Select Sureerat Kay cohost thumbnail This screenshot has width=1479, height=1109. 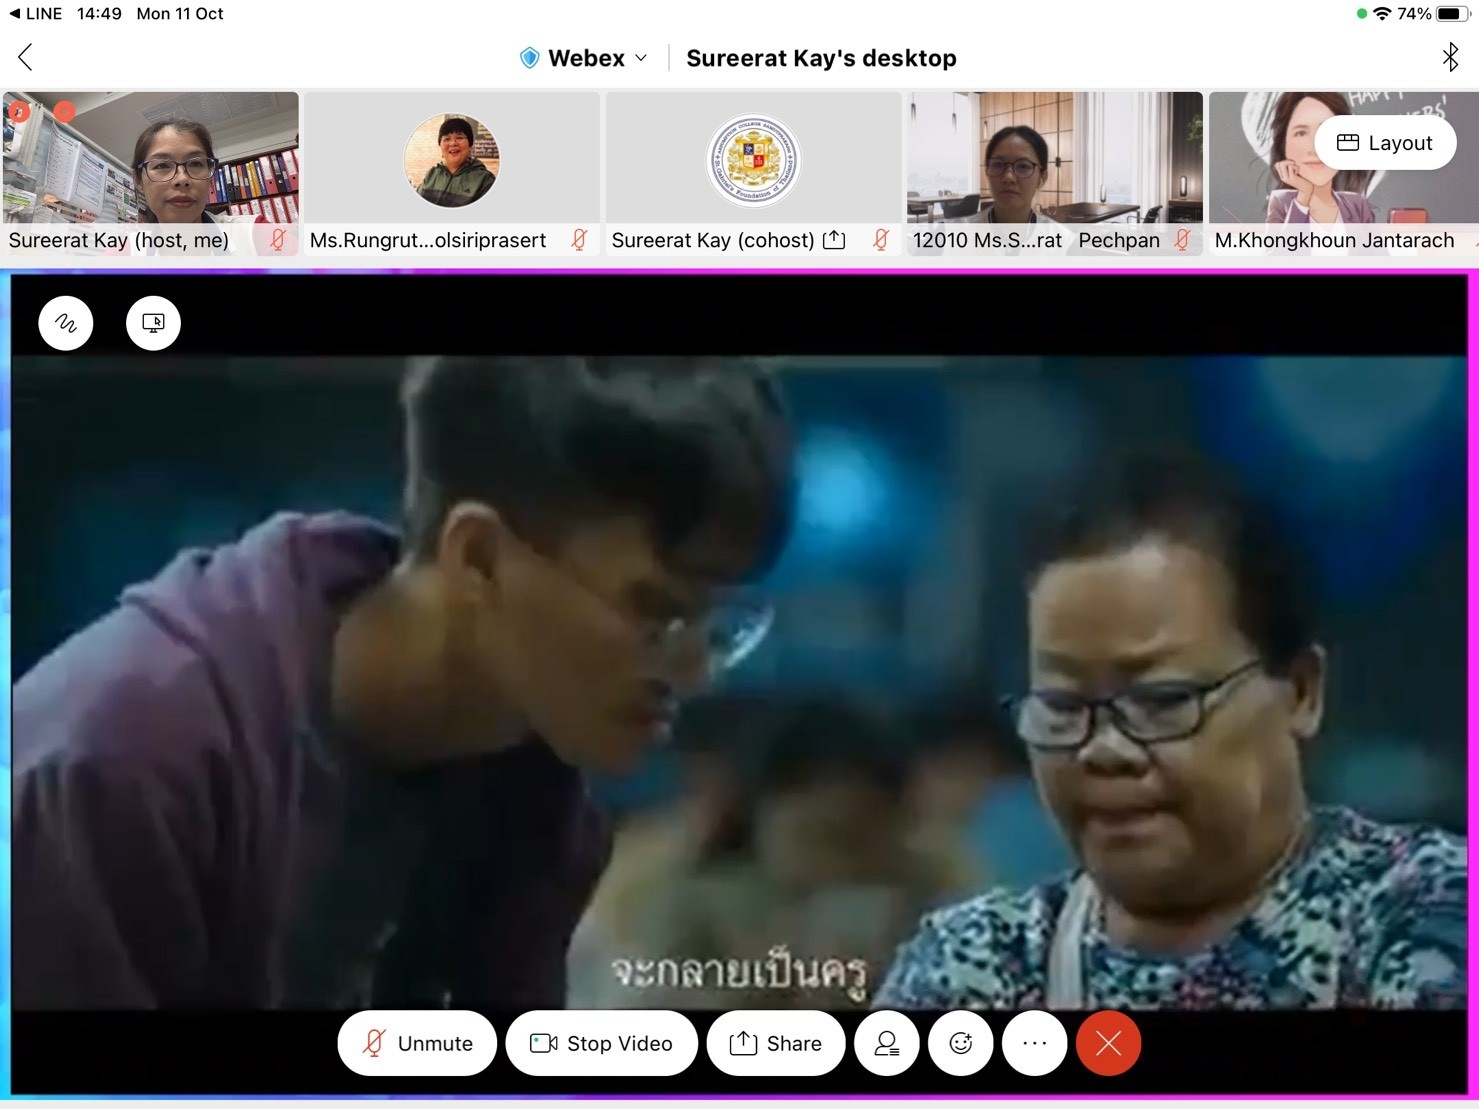tap(753, 174)
